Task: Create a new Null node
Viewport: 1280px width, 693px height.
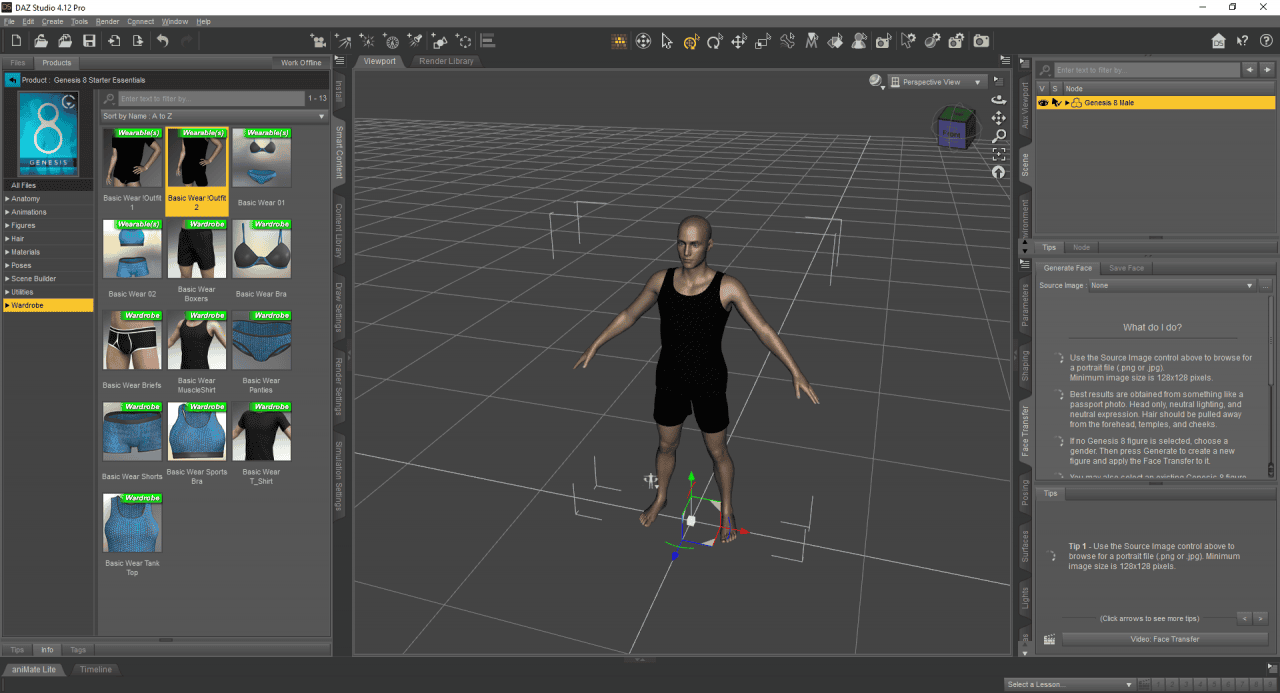Action: tap(463, 41)
